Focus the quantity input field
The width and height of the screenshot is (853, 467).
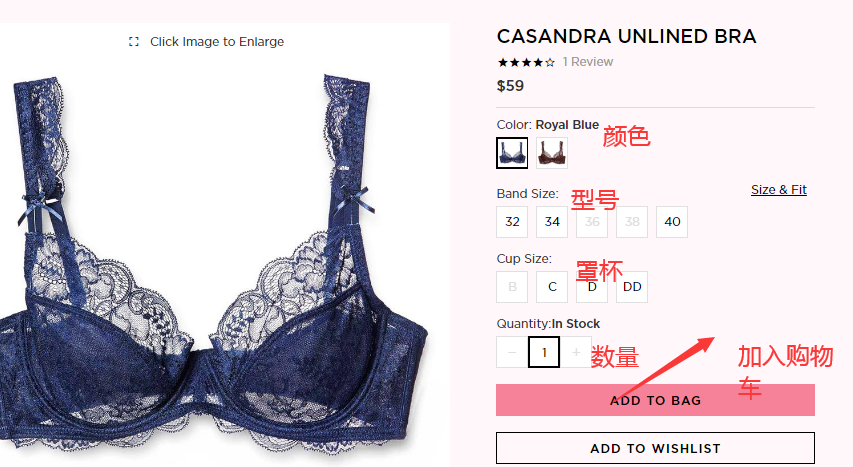(544, 352)
